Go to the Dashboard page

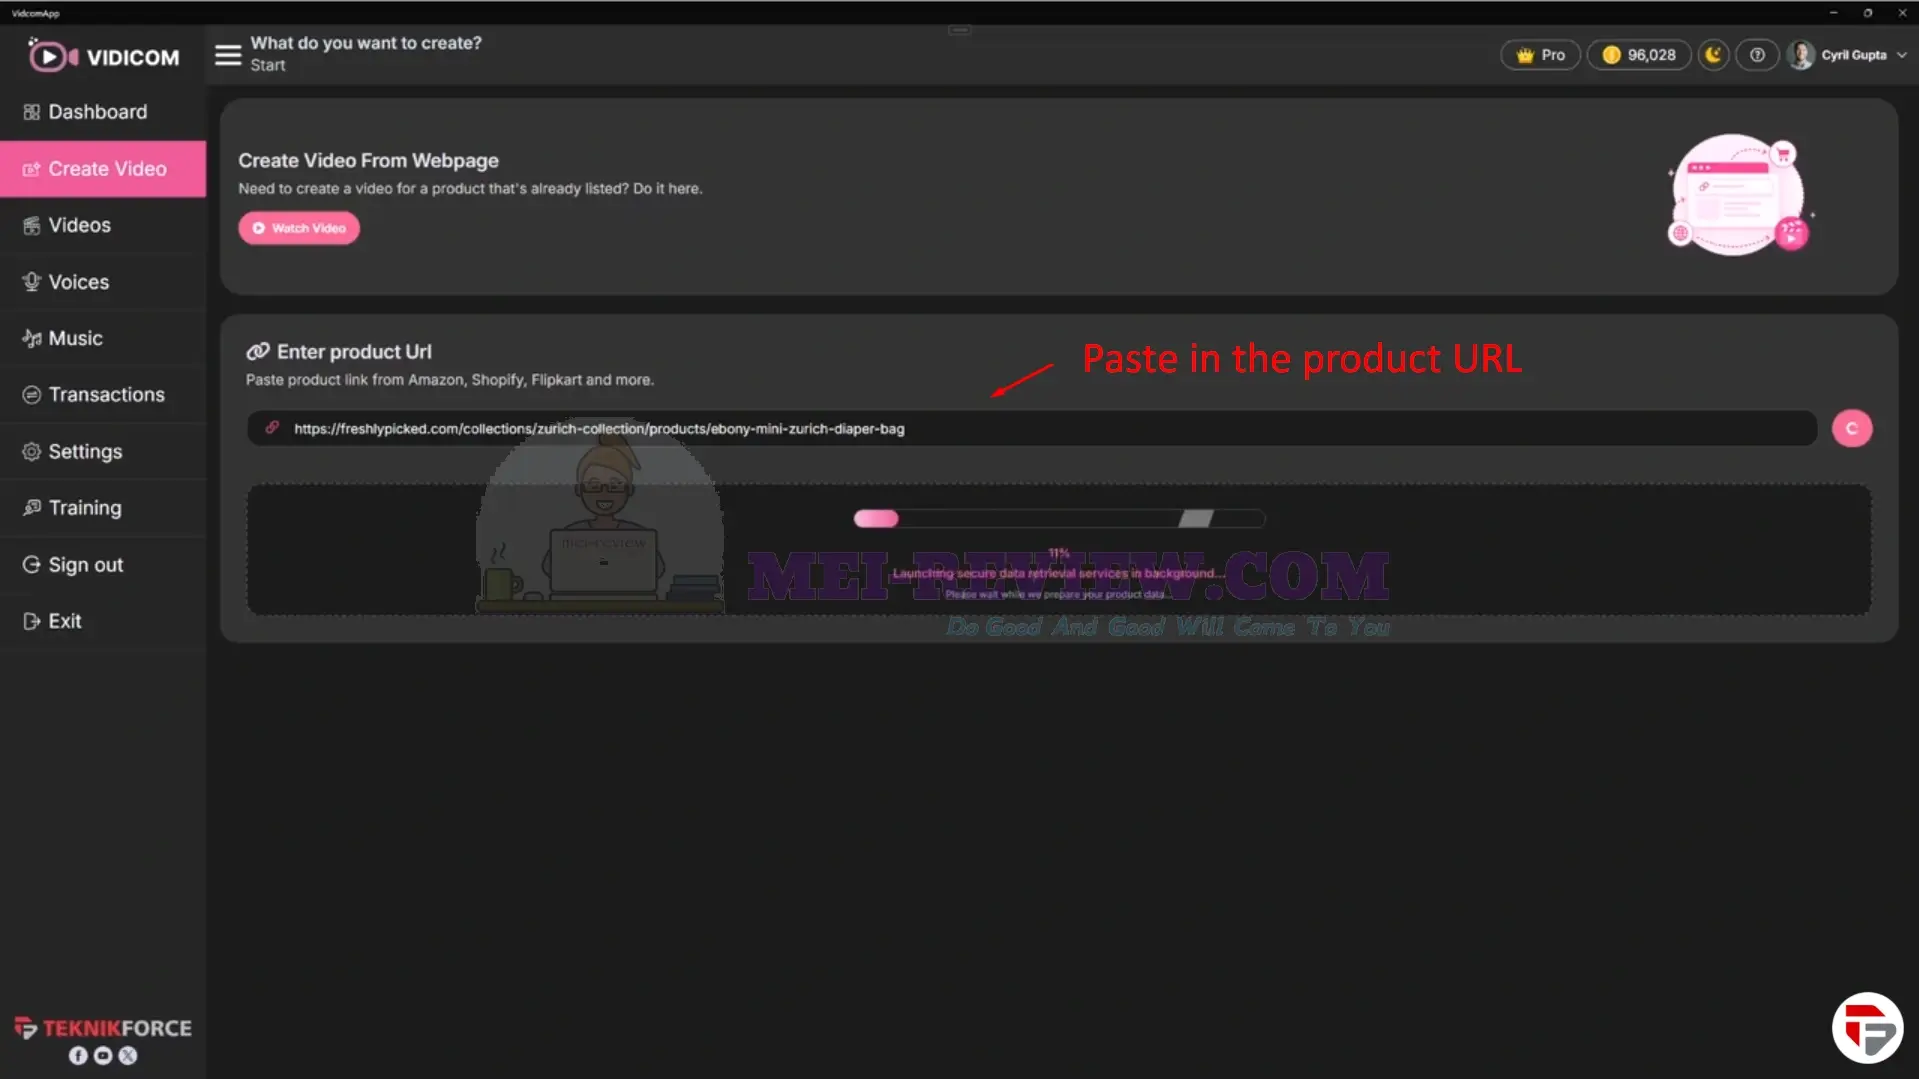103,112
